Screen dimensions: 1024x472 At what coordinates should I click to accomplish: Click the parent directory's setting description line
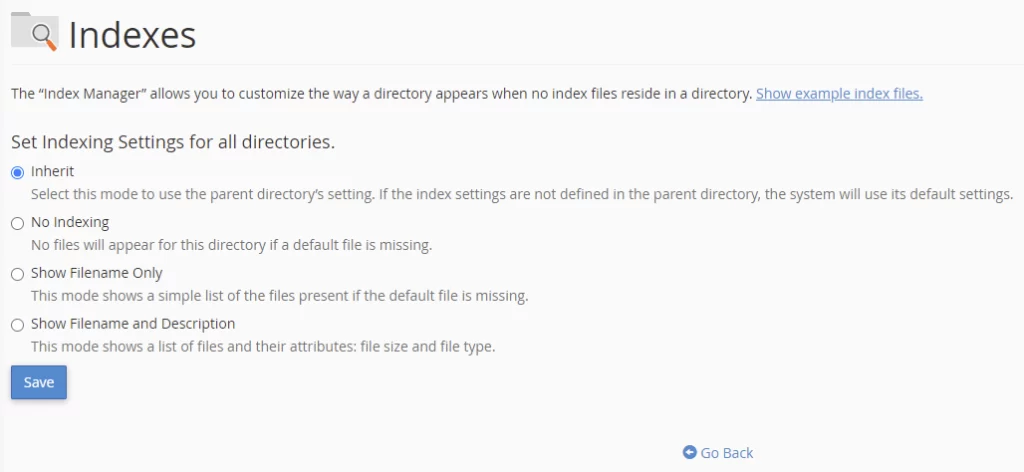(521, 194)
